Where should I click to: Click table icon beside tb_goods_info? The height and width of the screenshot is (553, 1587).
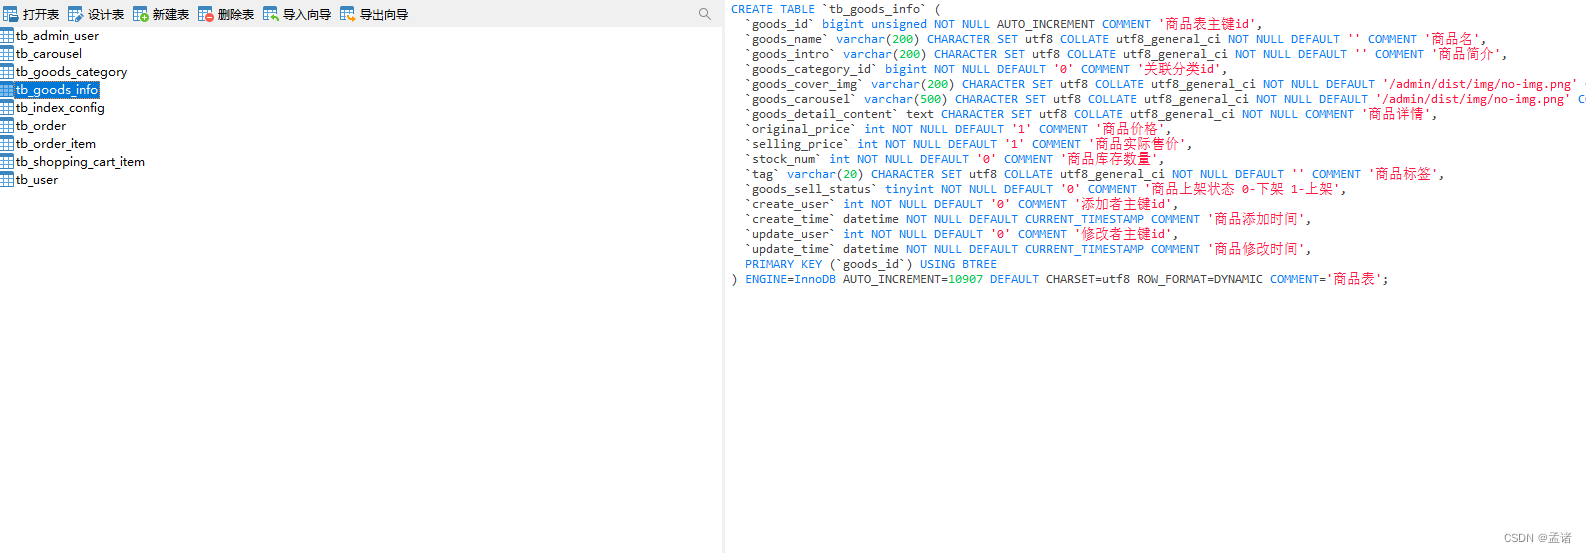(7, 90)
